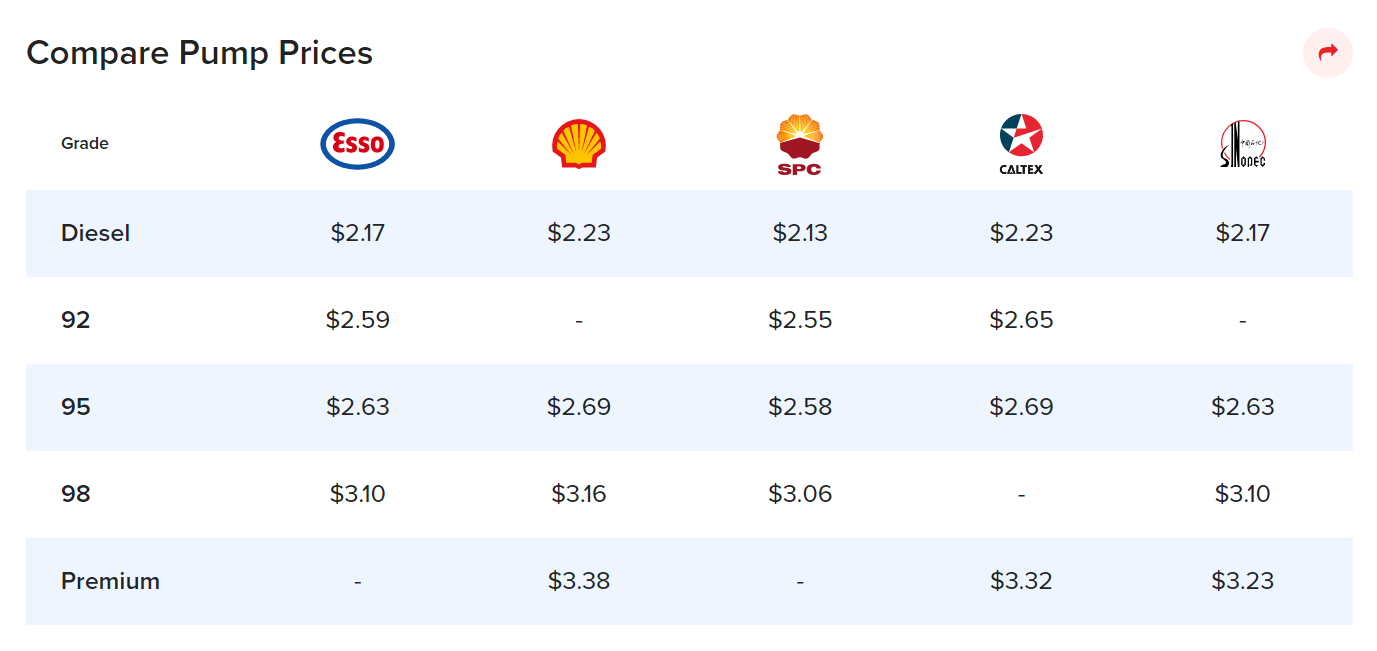Select the Premium grade label
The height and width of the screenshot is (651, 1377).
click(x=110, y=581)
